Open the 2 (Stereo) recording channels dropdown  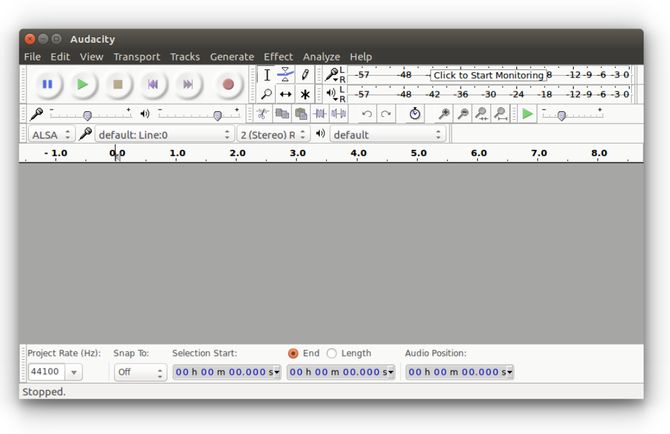pos(273,135)
